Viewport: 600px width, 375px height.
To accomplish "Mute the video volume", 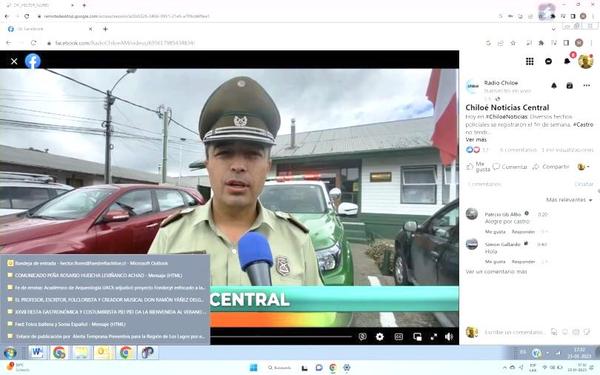I will point(449,337).
